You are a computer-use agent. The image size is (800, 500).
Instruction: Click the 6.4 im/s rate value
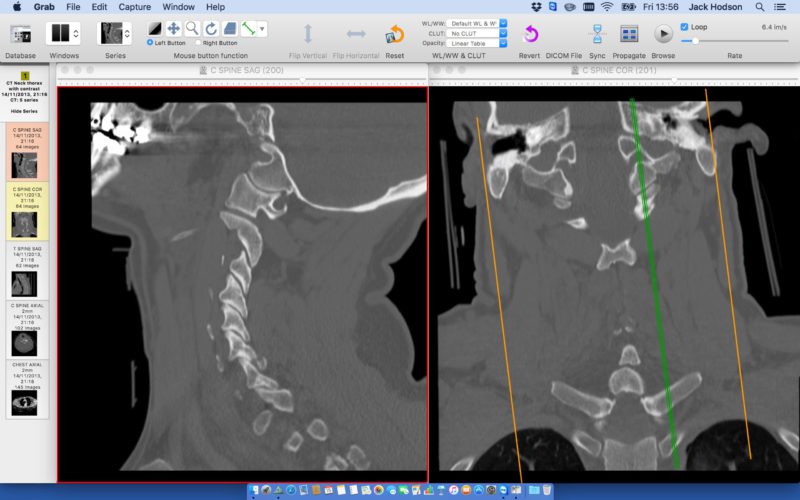(x=773, y=27)
